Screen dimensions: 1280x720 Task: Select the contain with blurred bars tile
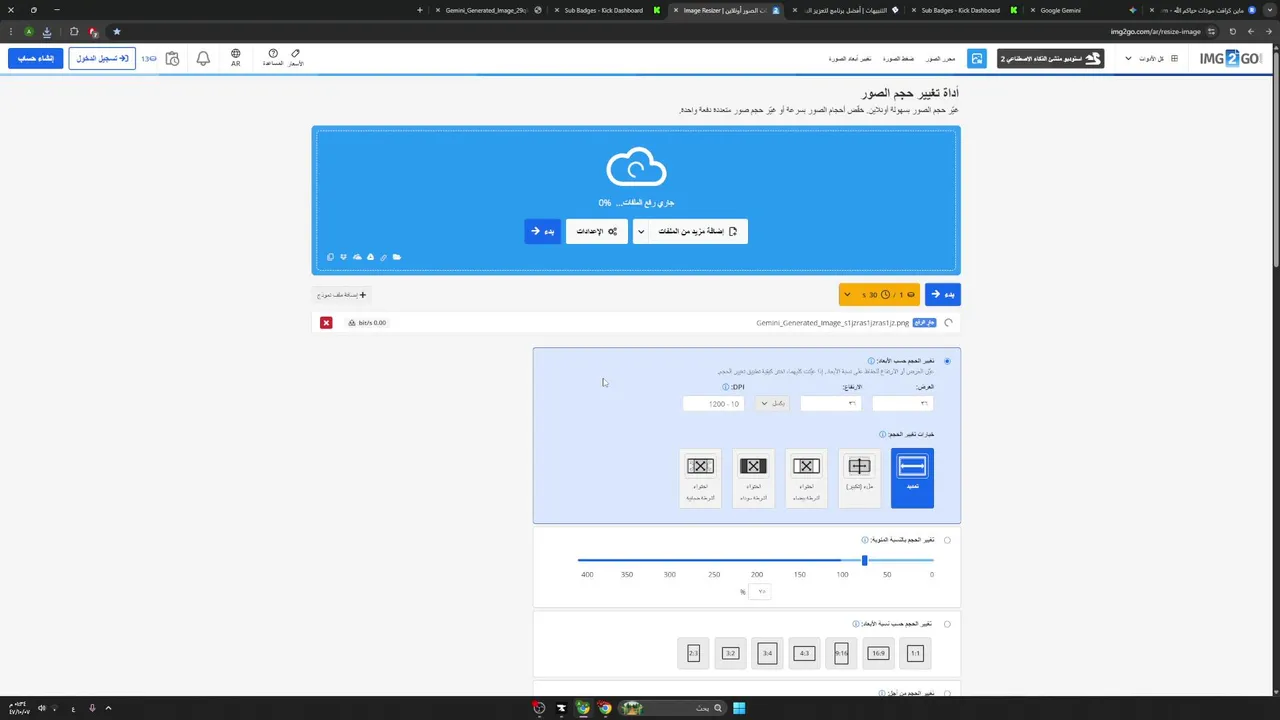700,478
